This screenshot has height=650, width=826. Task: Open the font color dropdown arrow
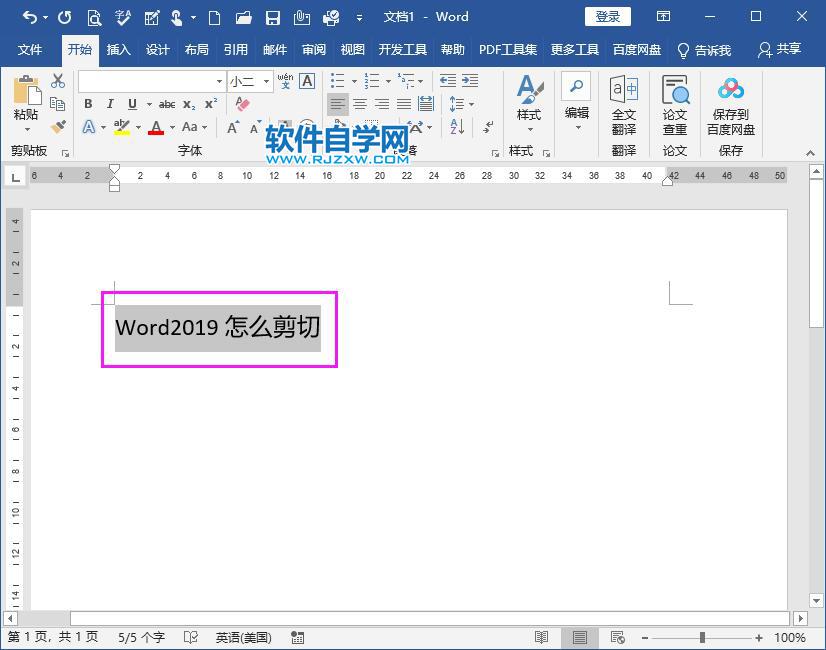pos(171,127)
